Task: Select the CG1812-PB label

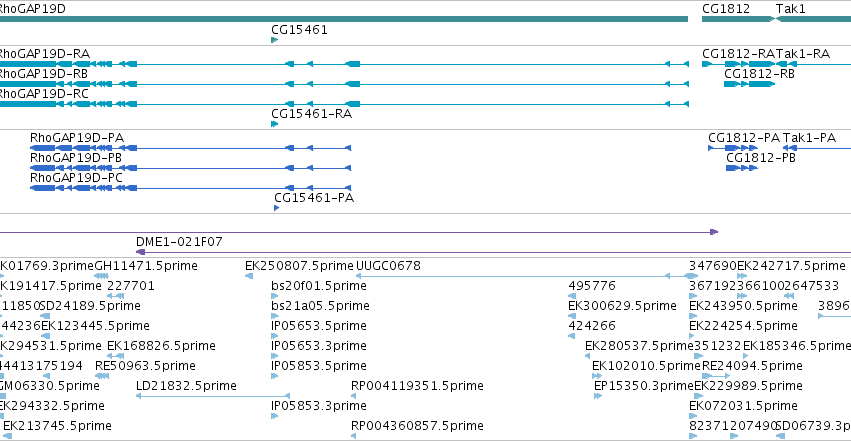Action: coord(761,158)
